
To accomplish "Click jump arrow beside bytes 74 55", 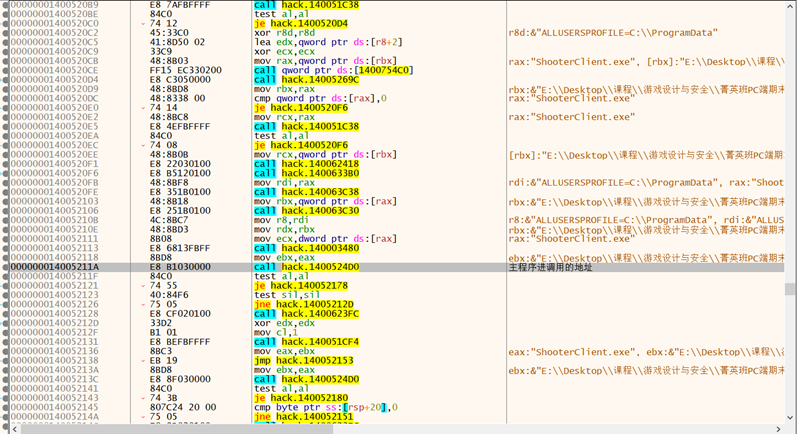I will (143, 286).
